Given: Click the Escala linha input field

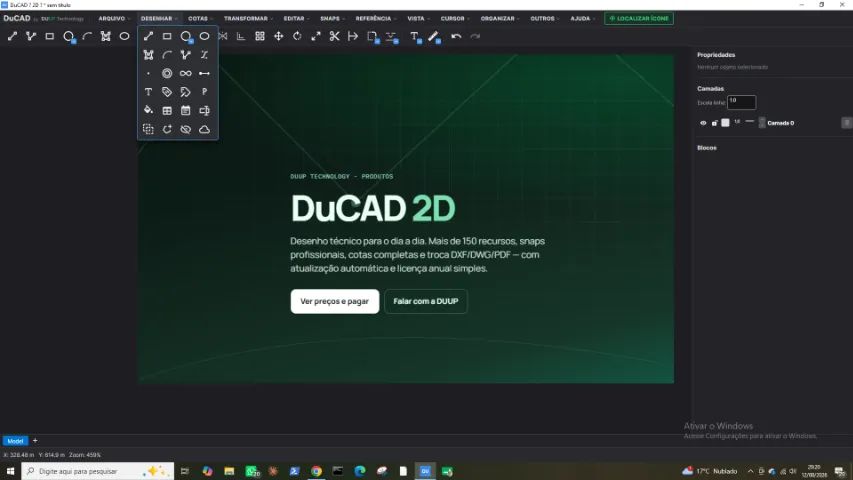Looking at the screenshot, I should pos(741,102).
